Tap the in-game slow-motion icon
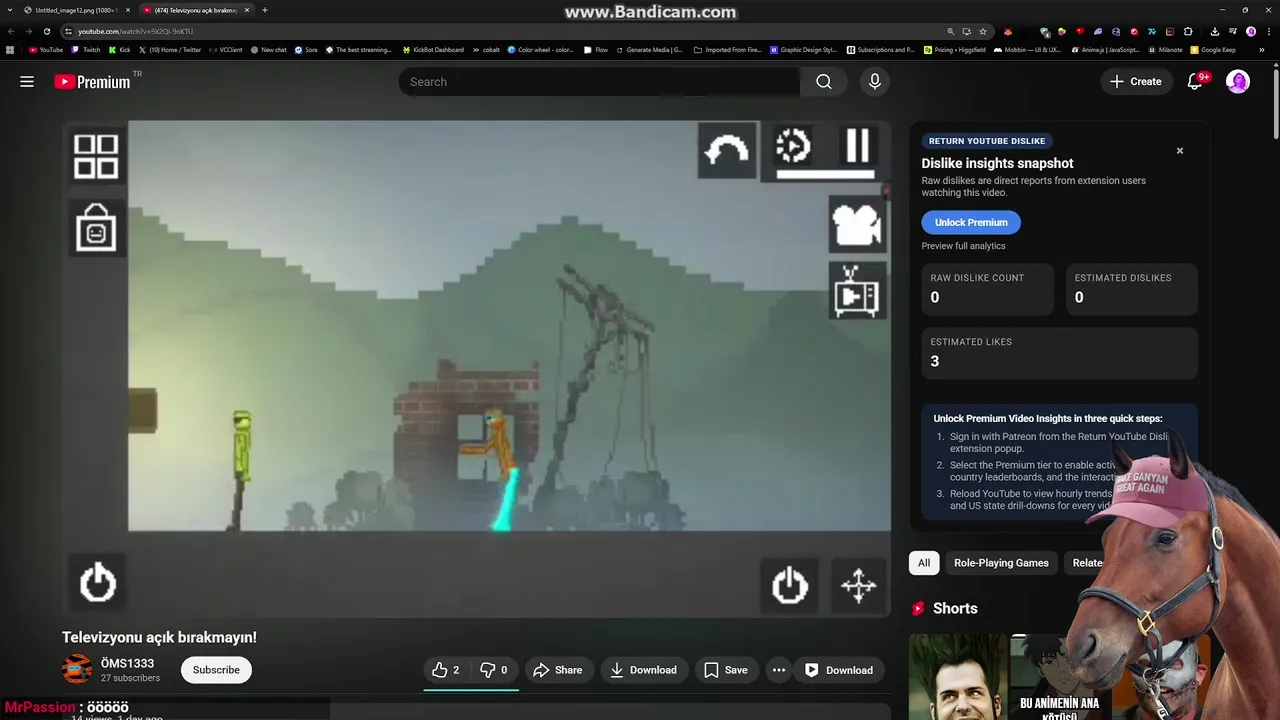Viewport: 1280px width, 720px height. (793, 146)
